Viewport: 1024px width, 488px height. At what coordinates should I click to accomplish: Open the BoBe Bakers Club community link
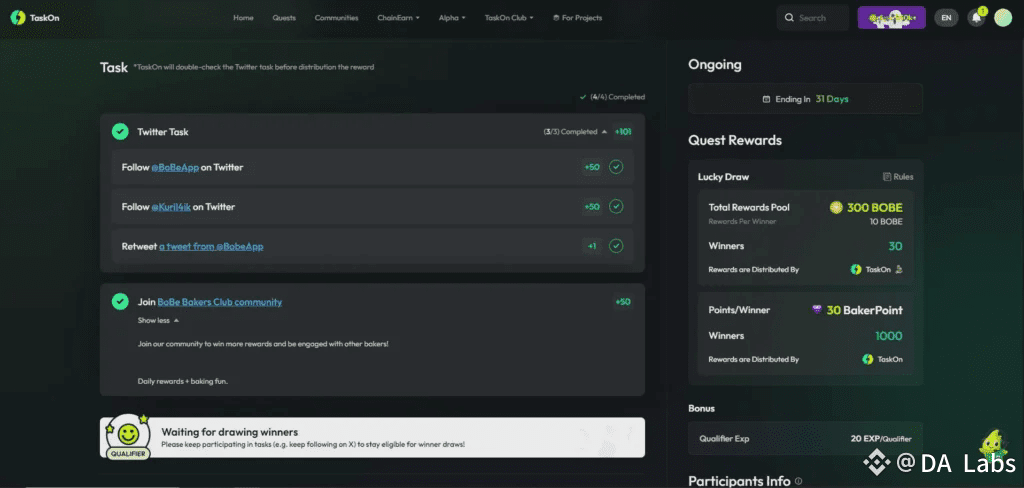point(219,302)
